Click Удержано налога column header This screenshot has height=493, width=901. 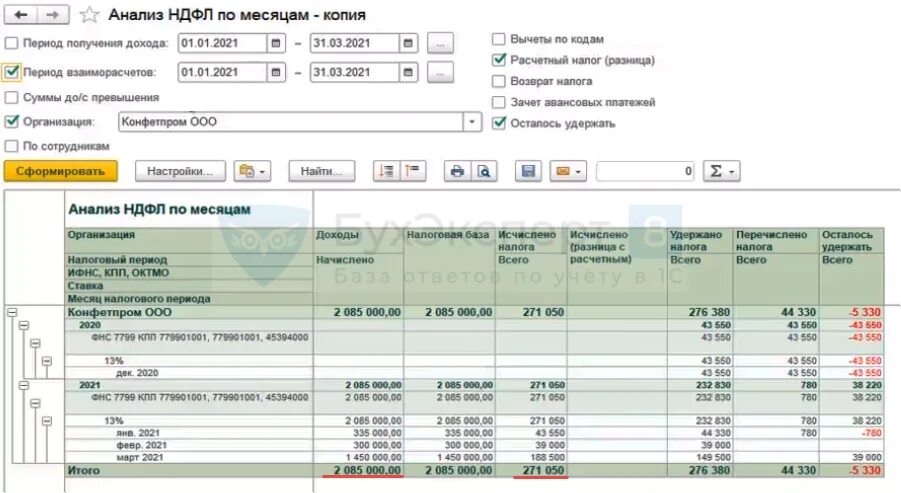point(701,241)
